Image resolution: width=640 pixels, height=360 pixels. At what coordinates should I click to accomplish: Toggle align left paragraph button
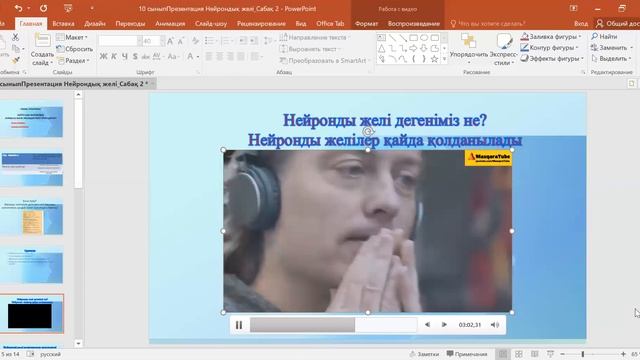click(209, 56)
